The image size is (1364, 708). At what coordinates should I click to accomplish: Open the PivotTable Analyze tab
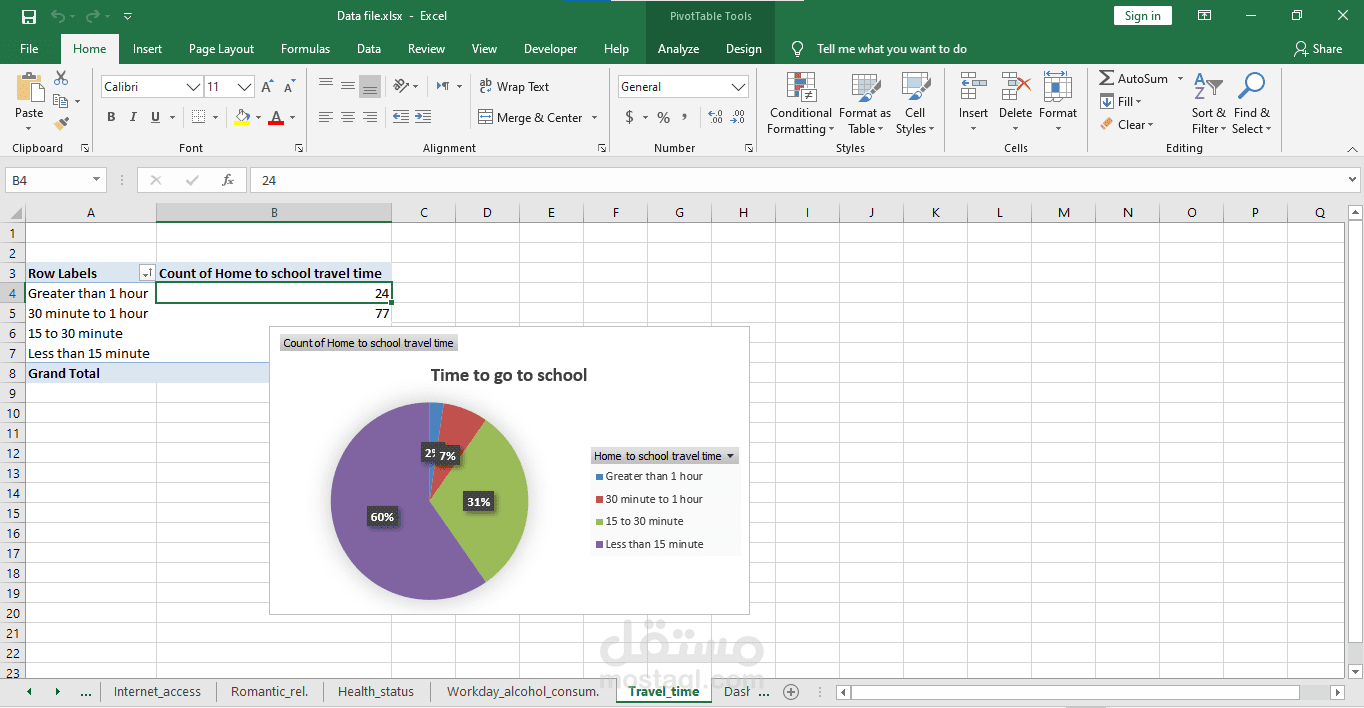pyautogui.click(x=678, y=48)
